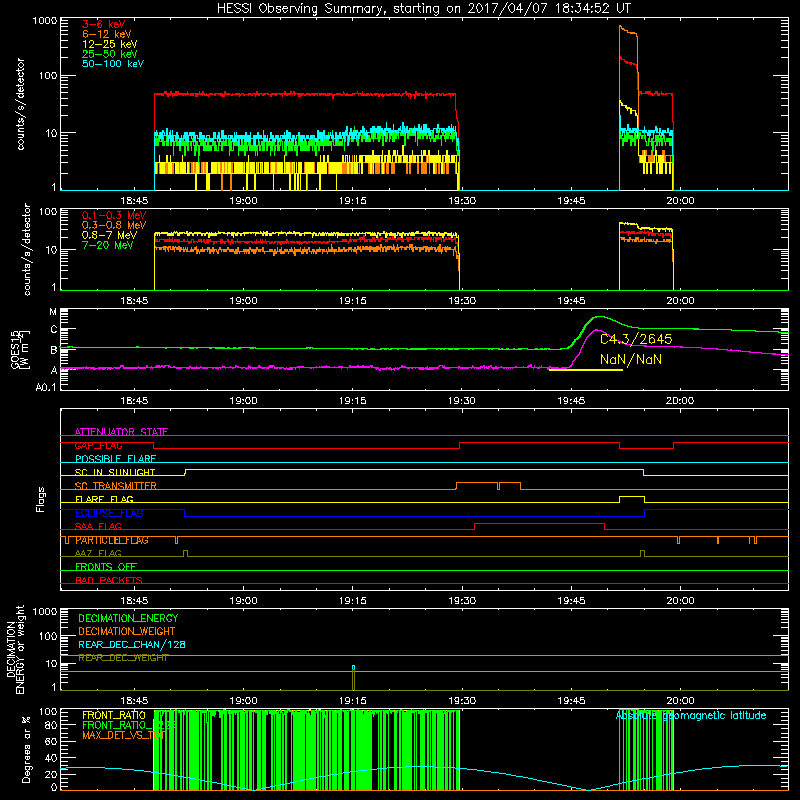Click the C4.3/2645 flare annotation

636,339
